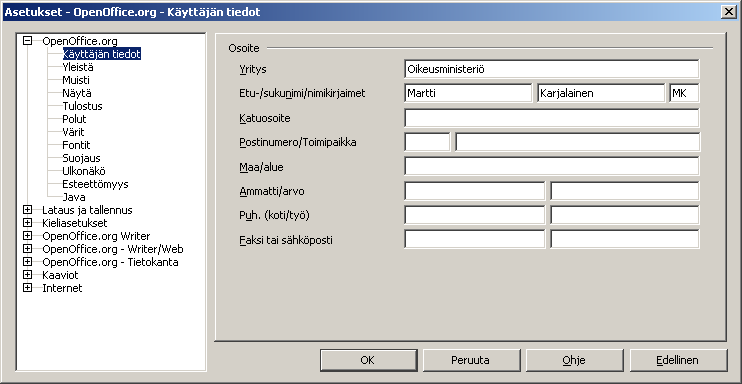Viewport: 742px width, 384px height.
Task: Expand the Internet node
Action: click(27, 288)
